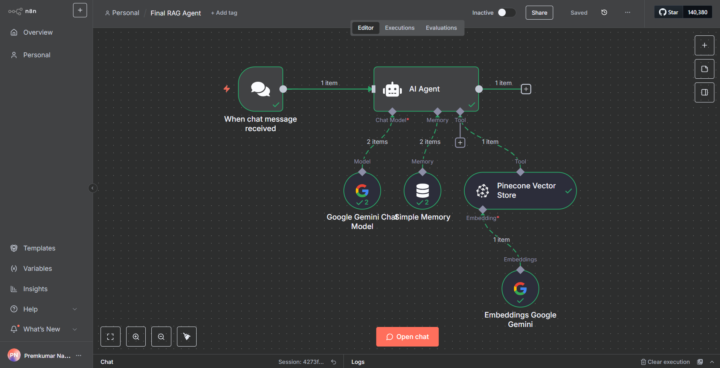The width and height of the screenshot is (720, 368).
Task: Click the Session 4273f label
Action: click(x=301, y=362)
